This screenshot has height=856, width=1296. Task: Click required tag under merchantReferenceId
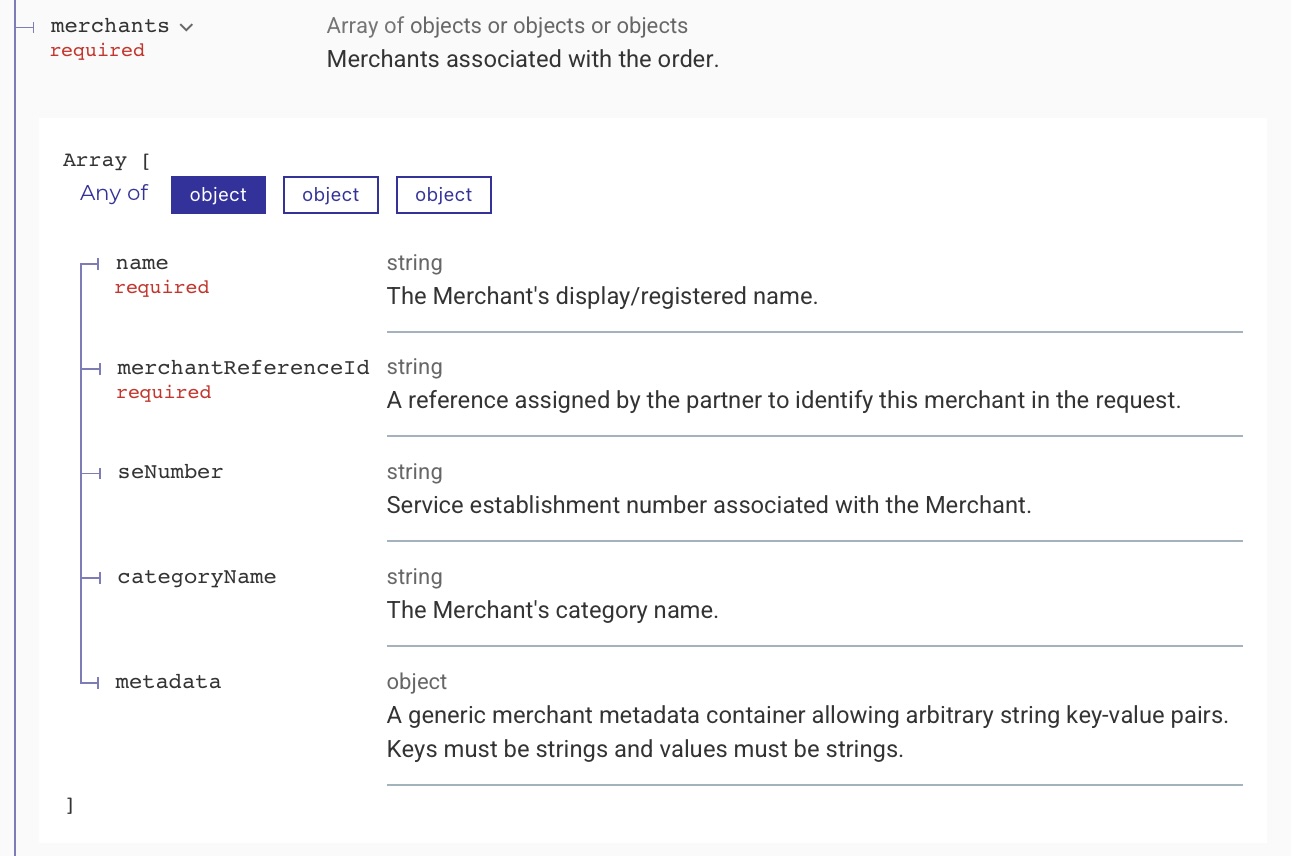163,392
